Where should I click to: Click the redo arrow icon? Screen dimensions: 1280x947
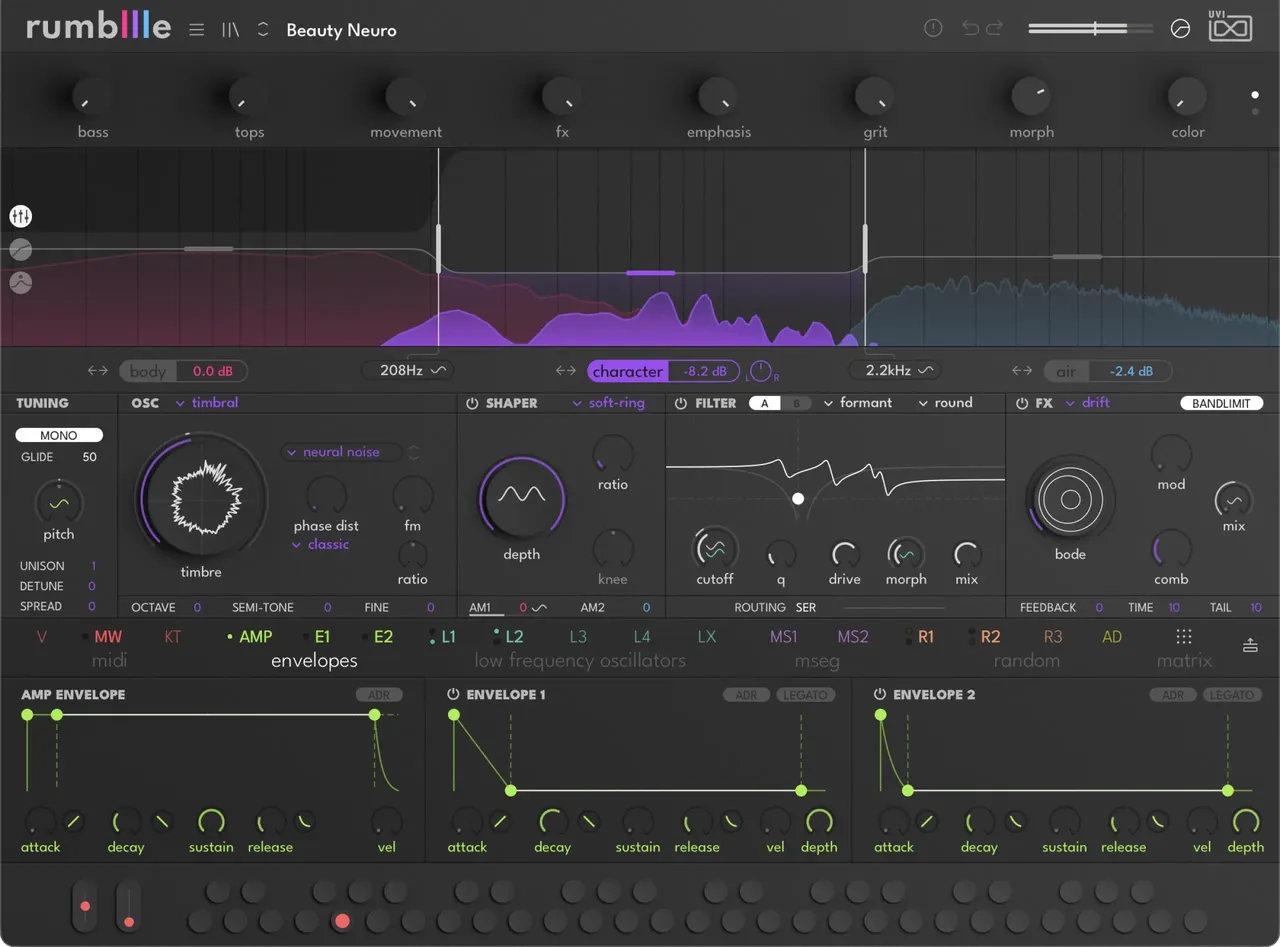pyautogui.click(x=994, y=28)
